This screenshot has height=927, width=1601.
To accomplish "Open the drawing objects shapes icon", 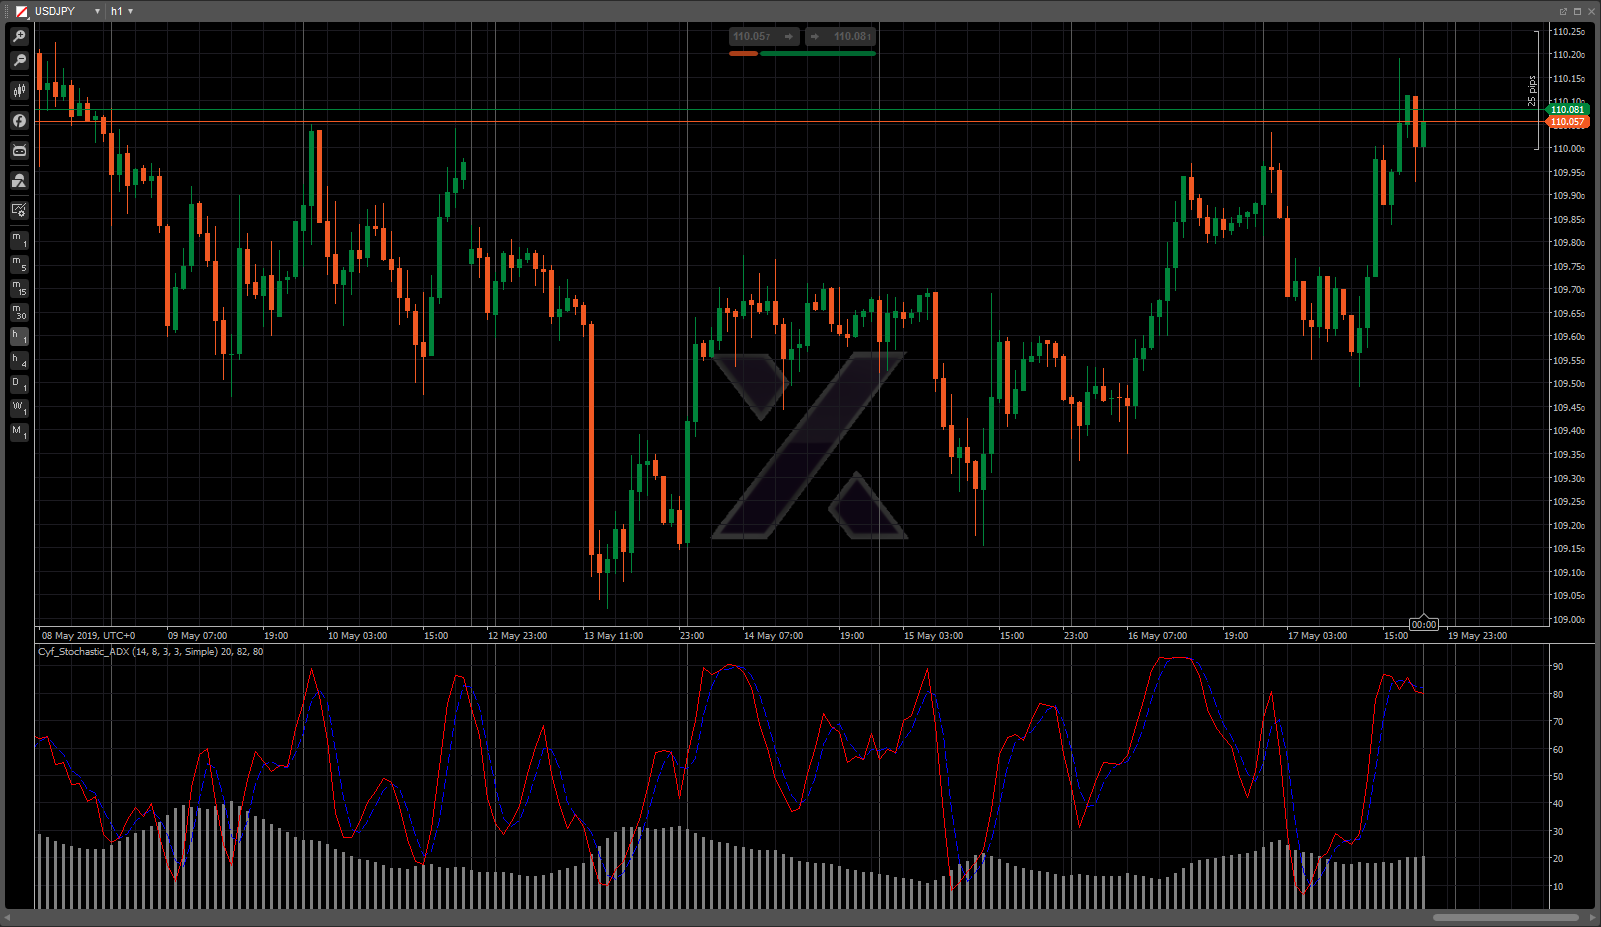I will (x=19, y=181).
